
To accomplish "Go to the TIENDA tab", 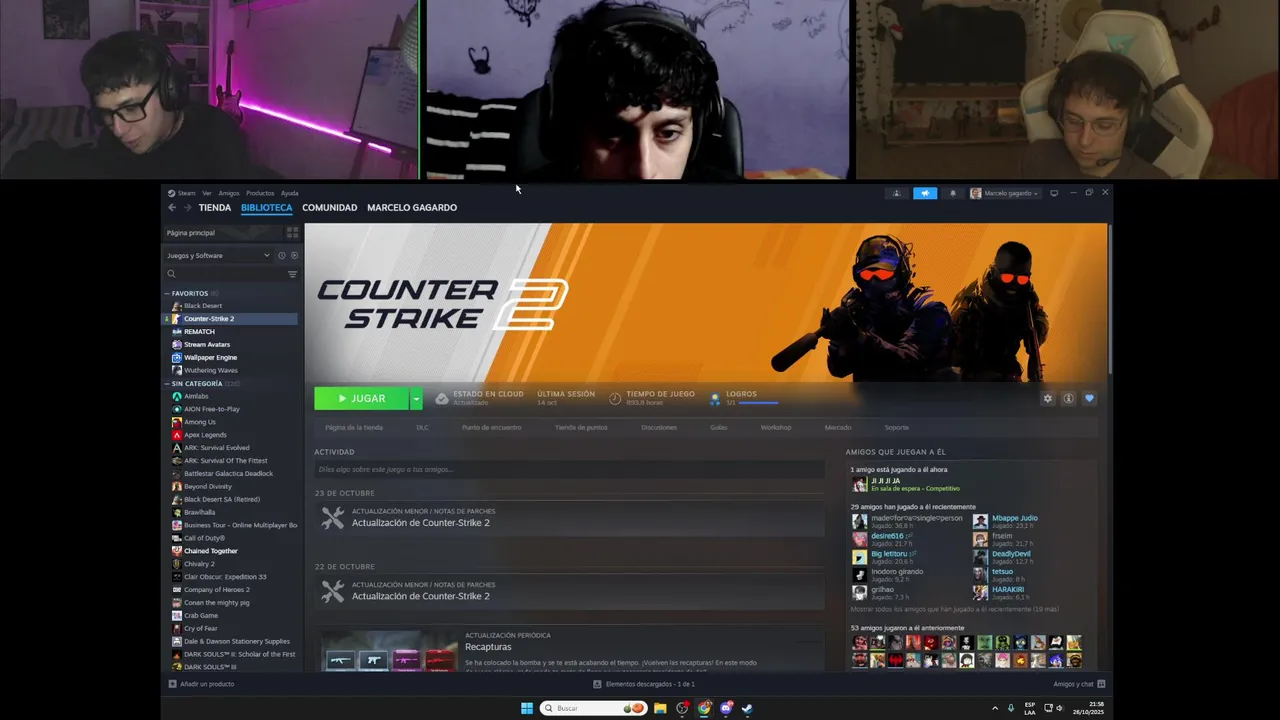I will pyautogui.click(x=215, y=208).
